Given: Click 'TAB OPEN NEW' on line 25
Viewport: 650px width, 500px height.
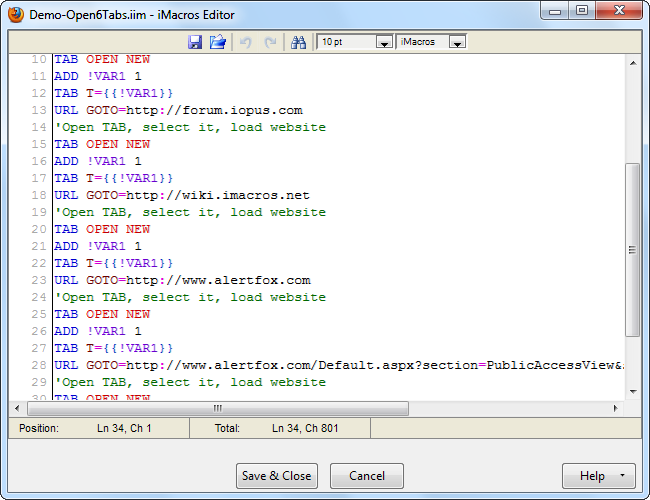Looking at the screenshot, I should [102, 314].
